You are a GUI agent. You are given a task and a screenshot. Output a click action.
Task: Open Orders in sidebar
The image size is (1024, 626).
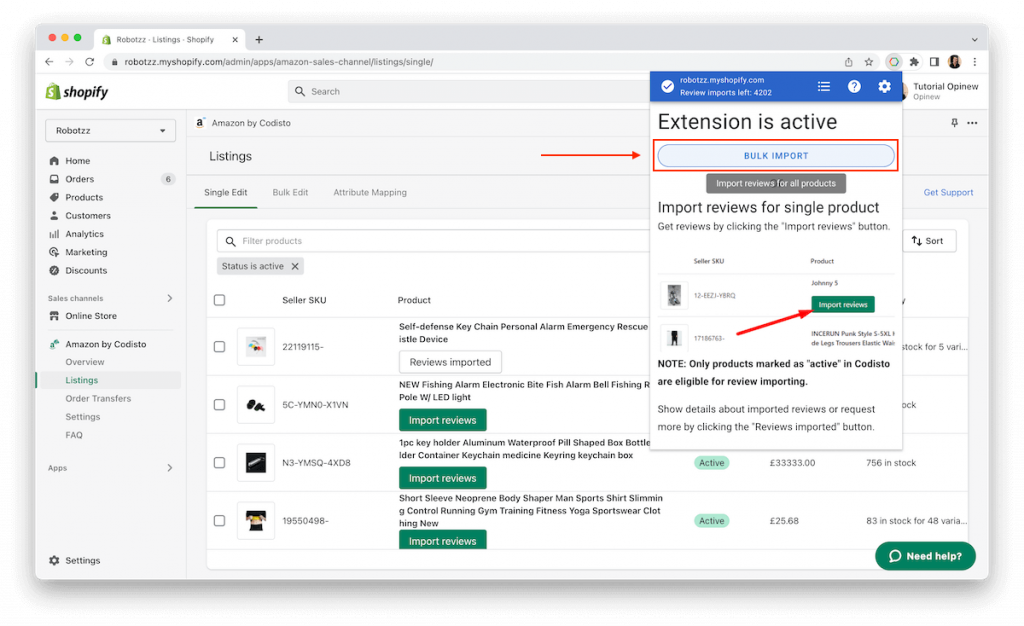80,179
